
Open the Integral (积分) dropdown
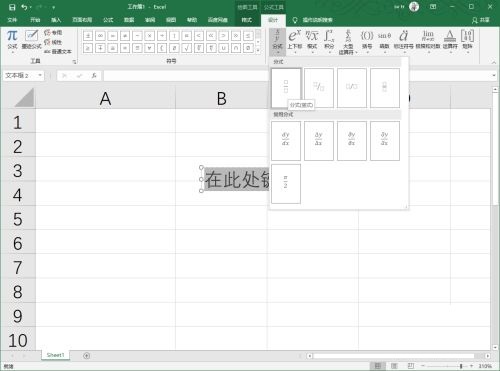click(x=329, y=41)
